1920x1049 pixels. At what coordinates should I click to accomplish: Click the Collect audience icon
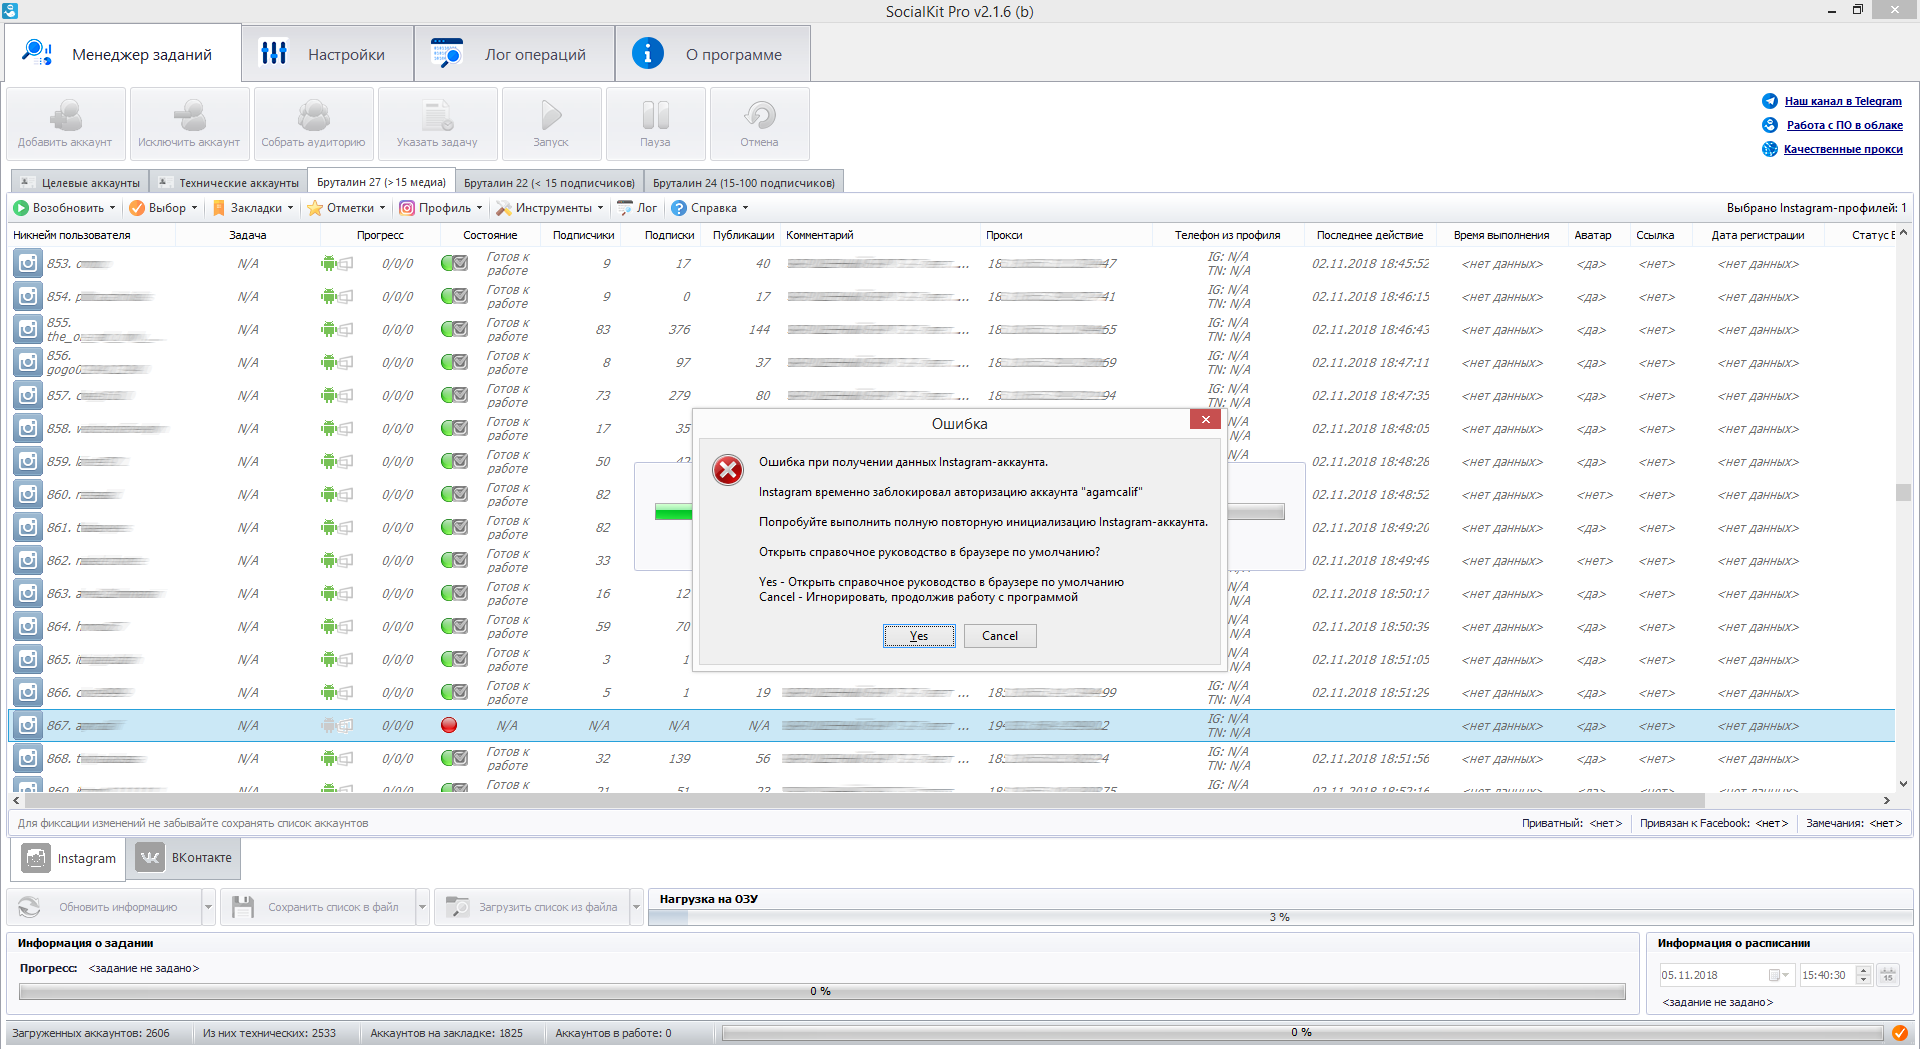[313, 124]
